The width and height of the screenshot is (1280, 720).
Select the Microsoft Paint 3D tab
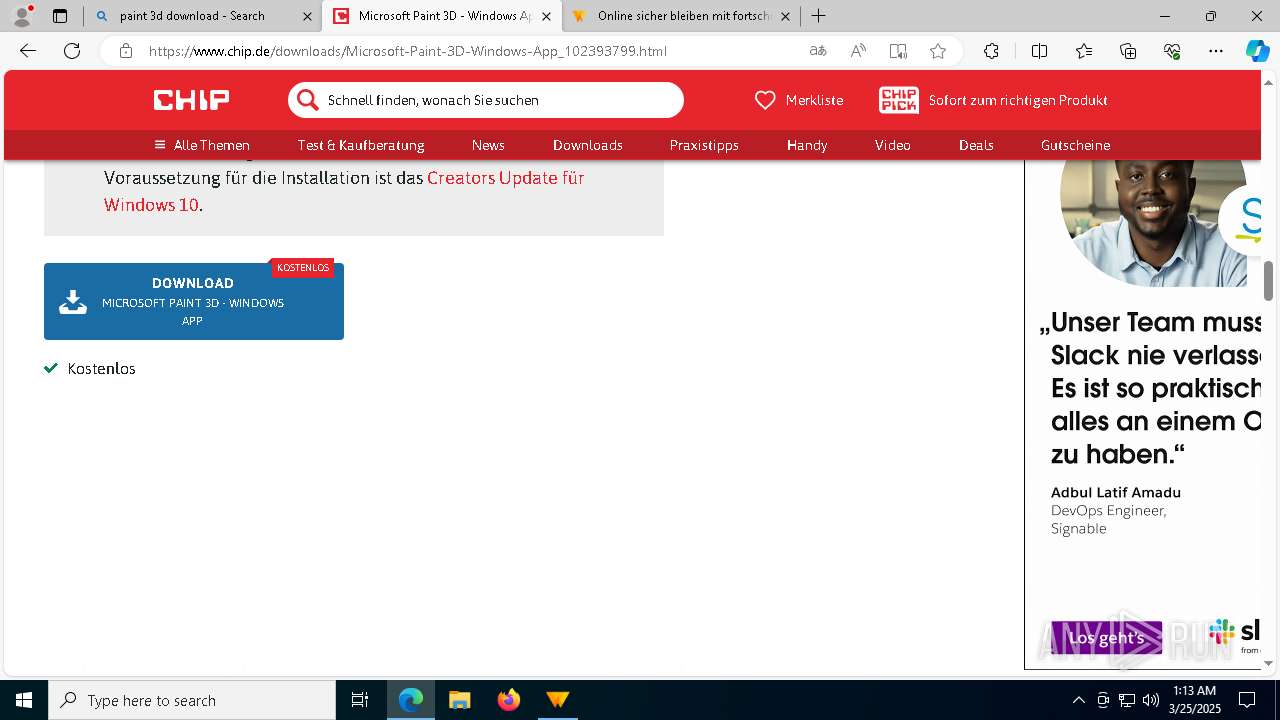442,16
